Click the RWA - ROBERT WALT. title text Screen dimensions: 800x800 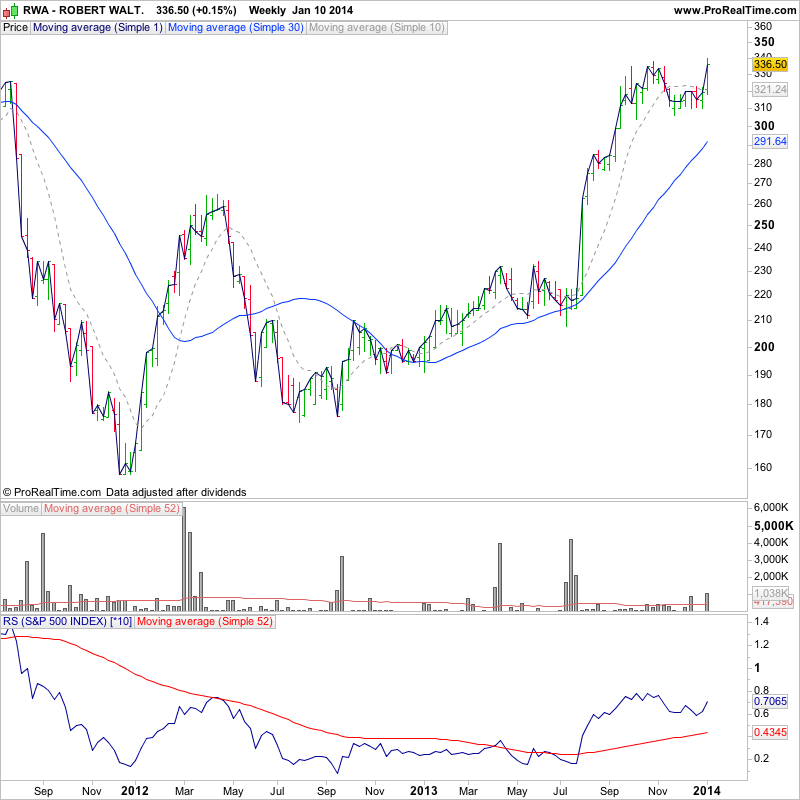pyautogui.click(x=83, y=10)
